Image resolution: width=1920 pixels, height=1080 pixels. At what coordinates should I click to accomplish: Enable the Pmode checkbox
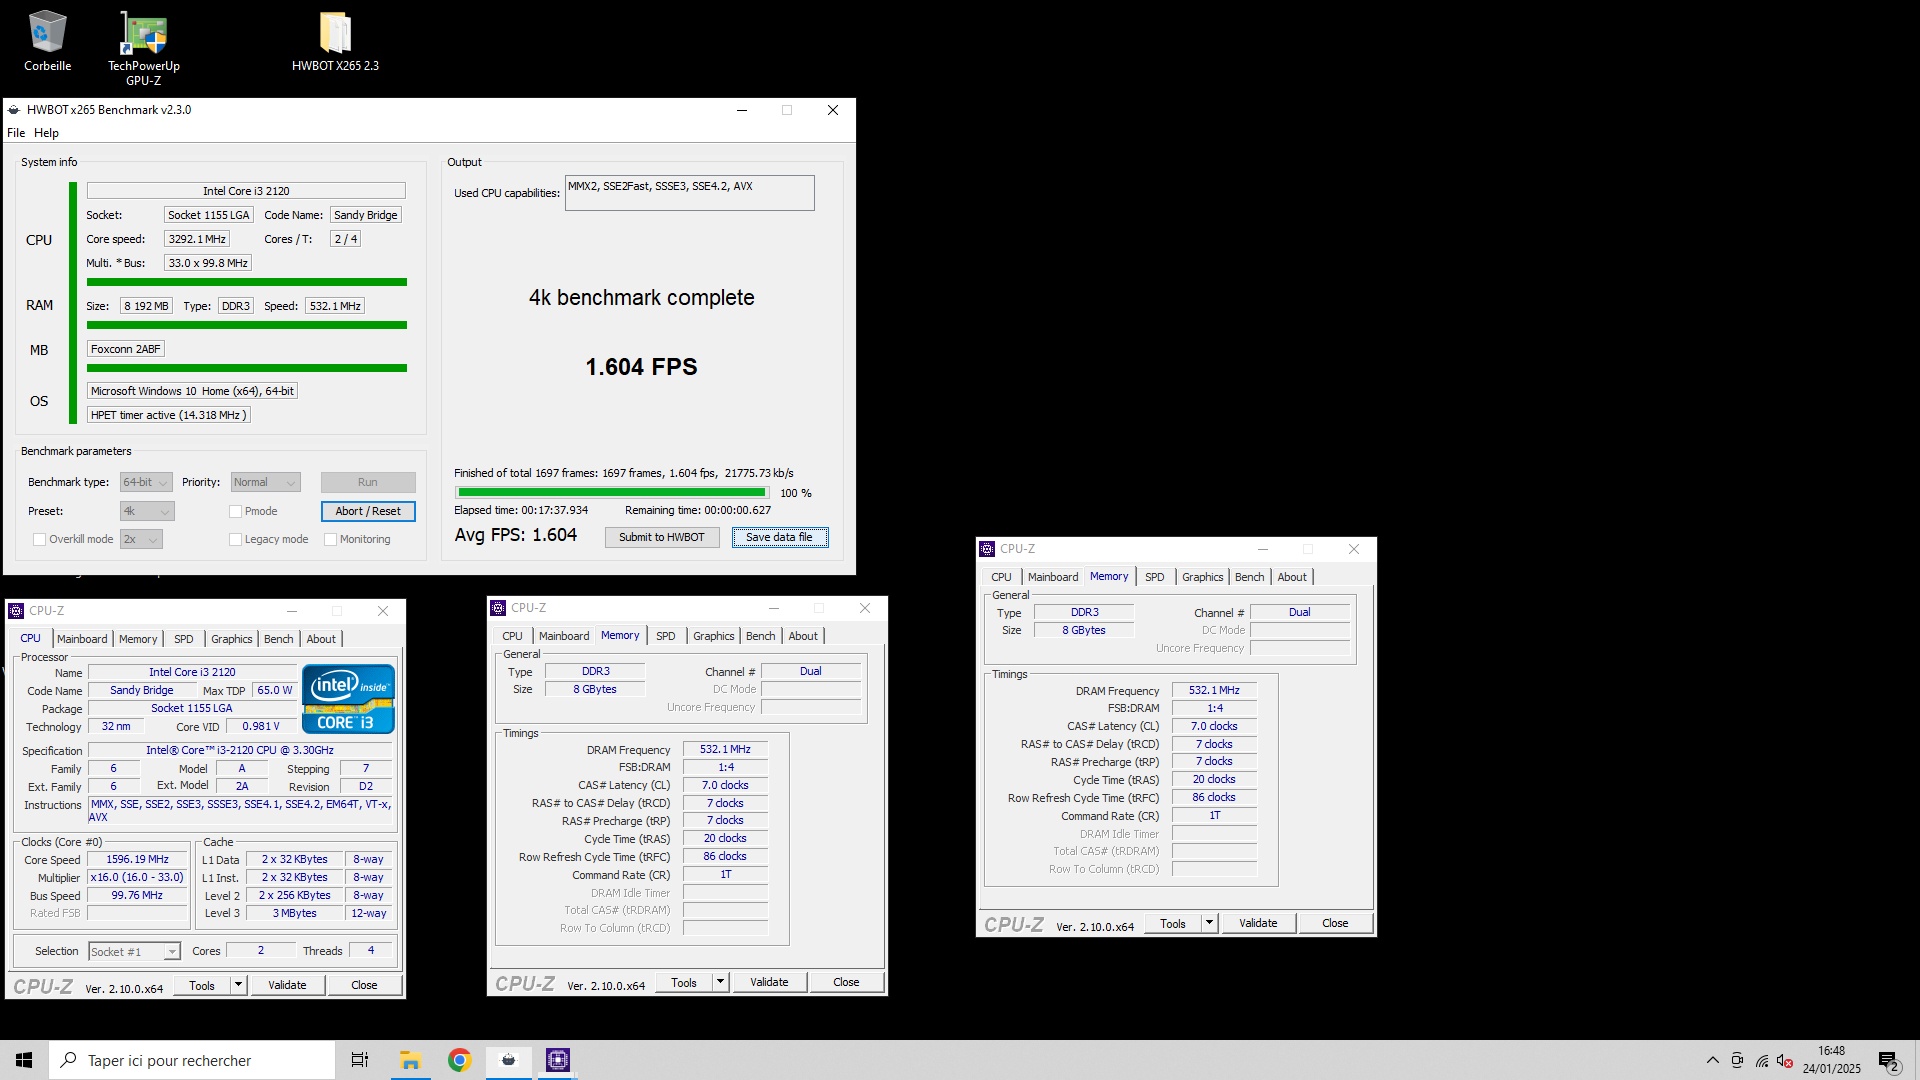pyautogui.click(x=236, y=512)
